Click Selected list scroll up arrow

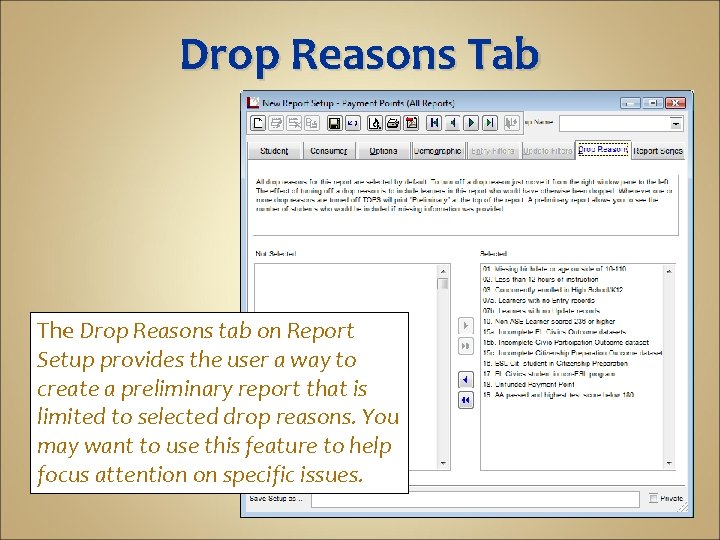pyautogui.click(x=669, y=271)
